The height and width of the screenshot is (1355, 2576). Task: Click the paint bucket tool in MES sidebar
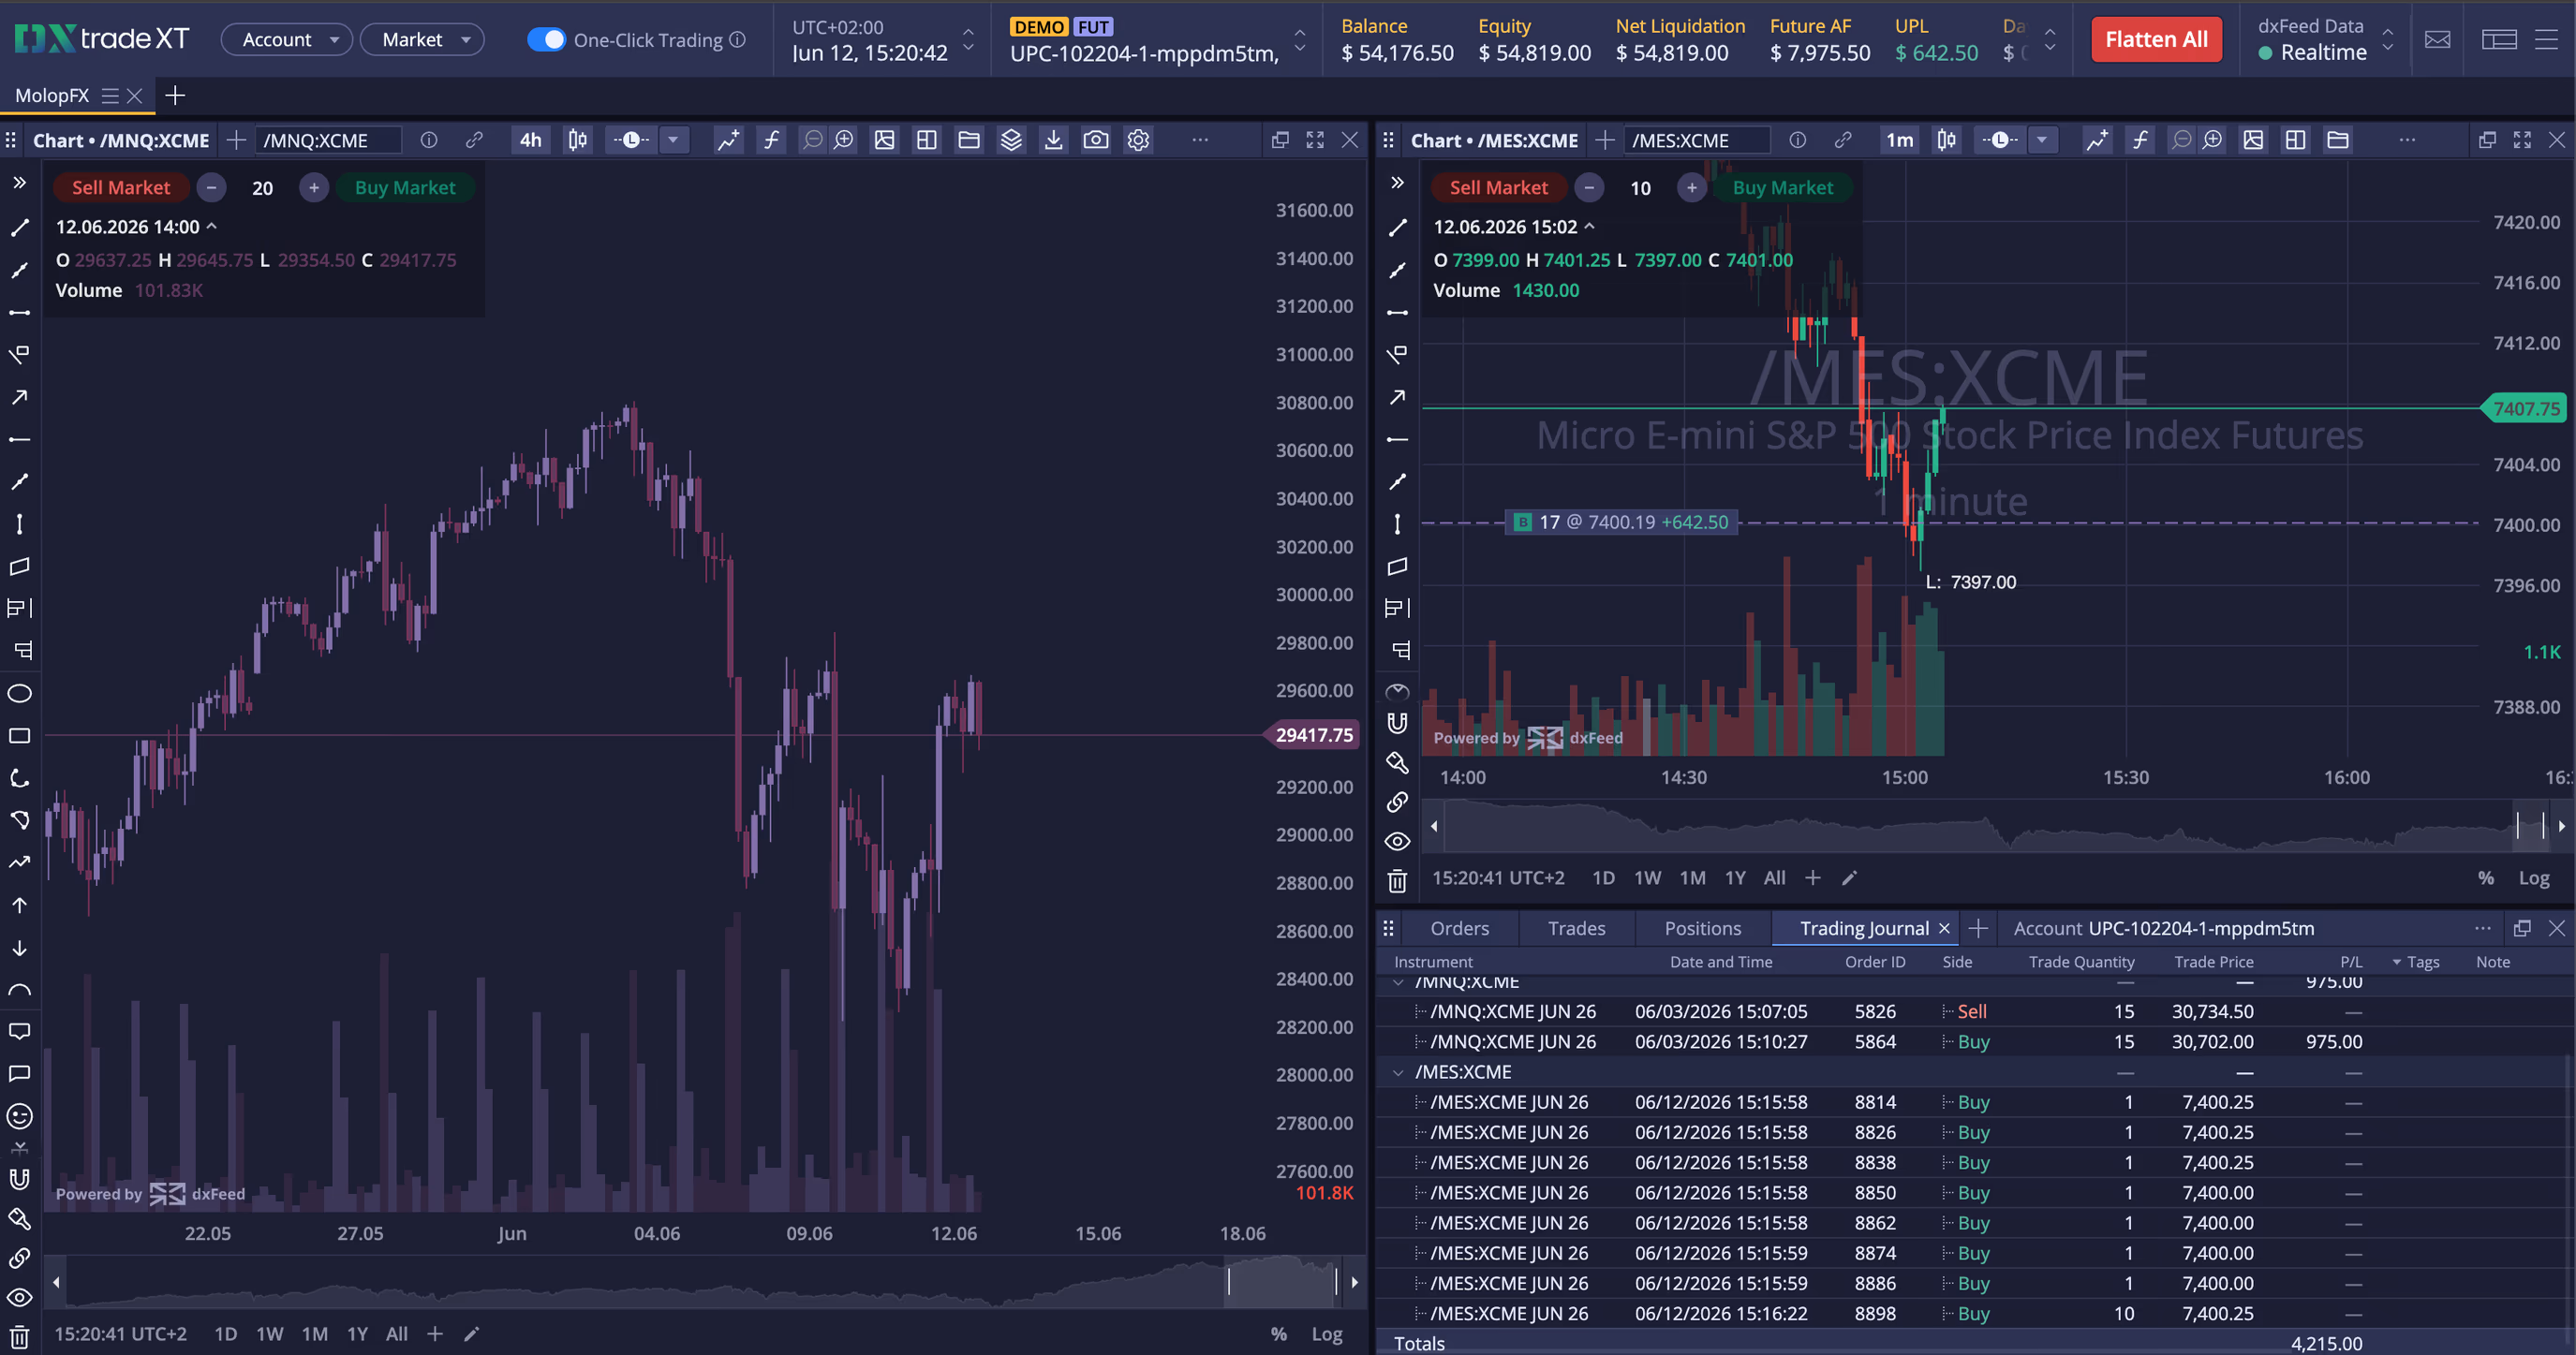pyautogui.click(x=1397, y=763)
